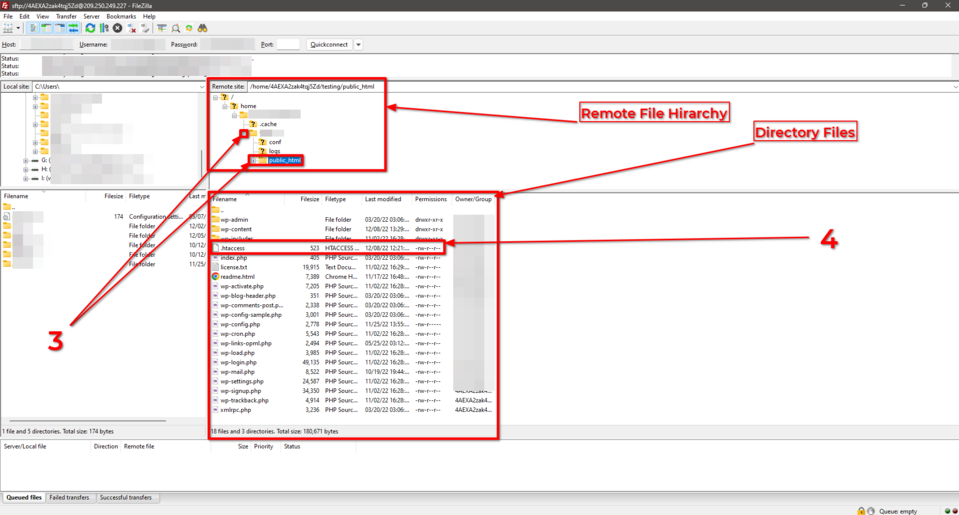Open the Quickconnect history dropdown arrow
Screen dimensions: 959x515
tap(358, 45)
